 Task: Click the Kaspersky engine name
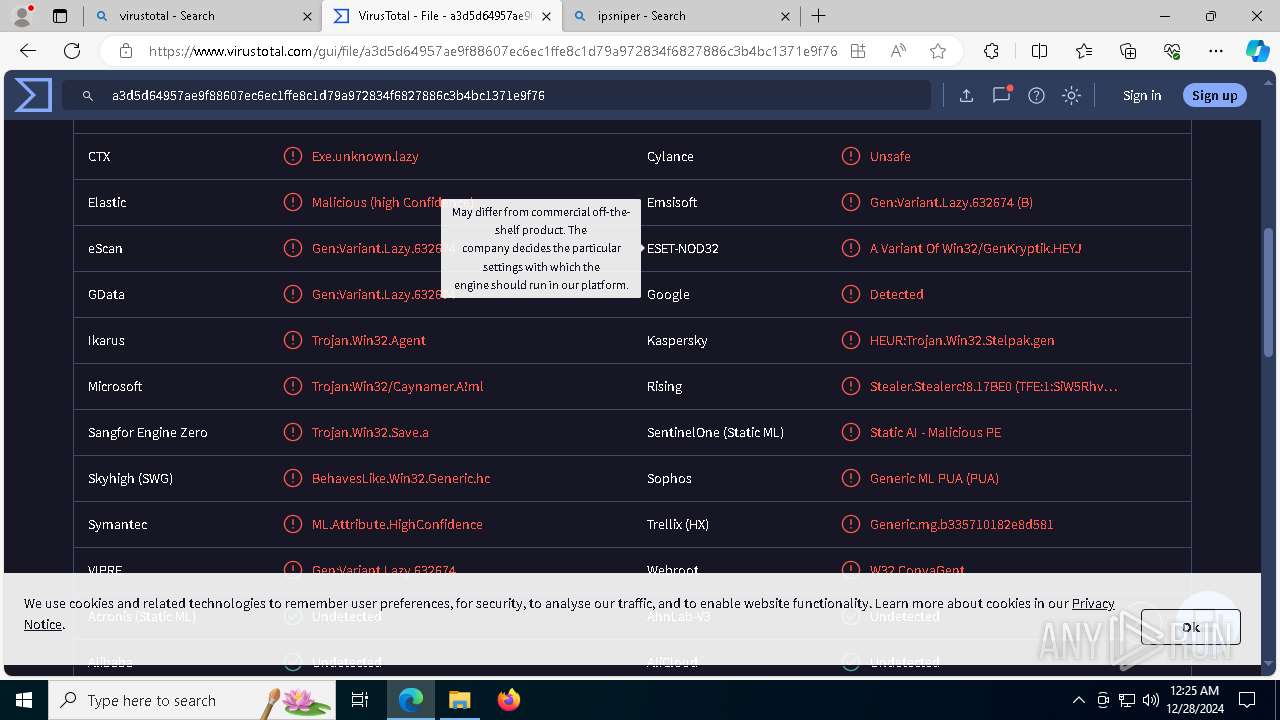677,340
